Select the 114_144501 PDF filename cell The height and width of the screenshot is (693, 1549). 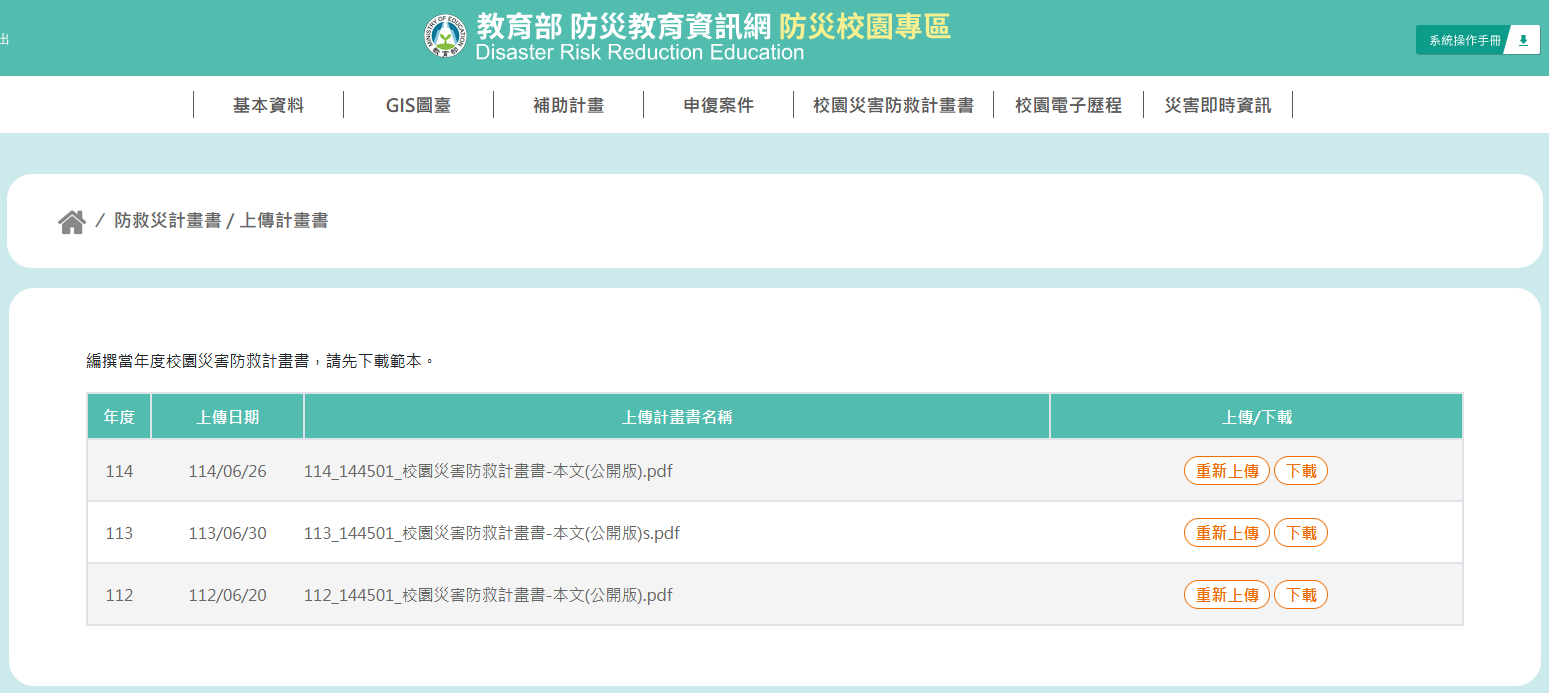tap(488, 471)
